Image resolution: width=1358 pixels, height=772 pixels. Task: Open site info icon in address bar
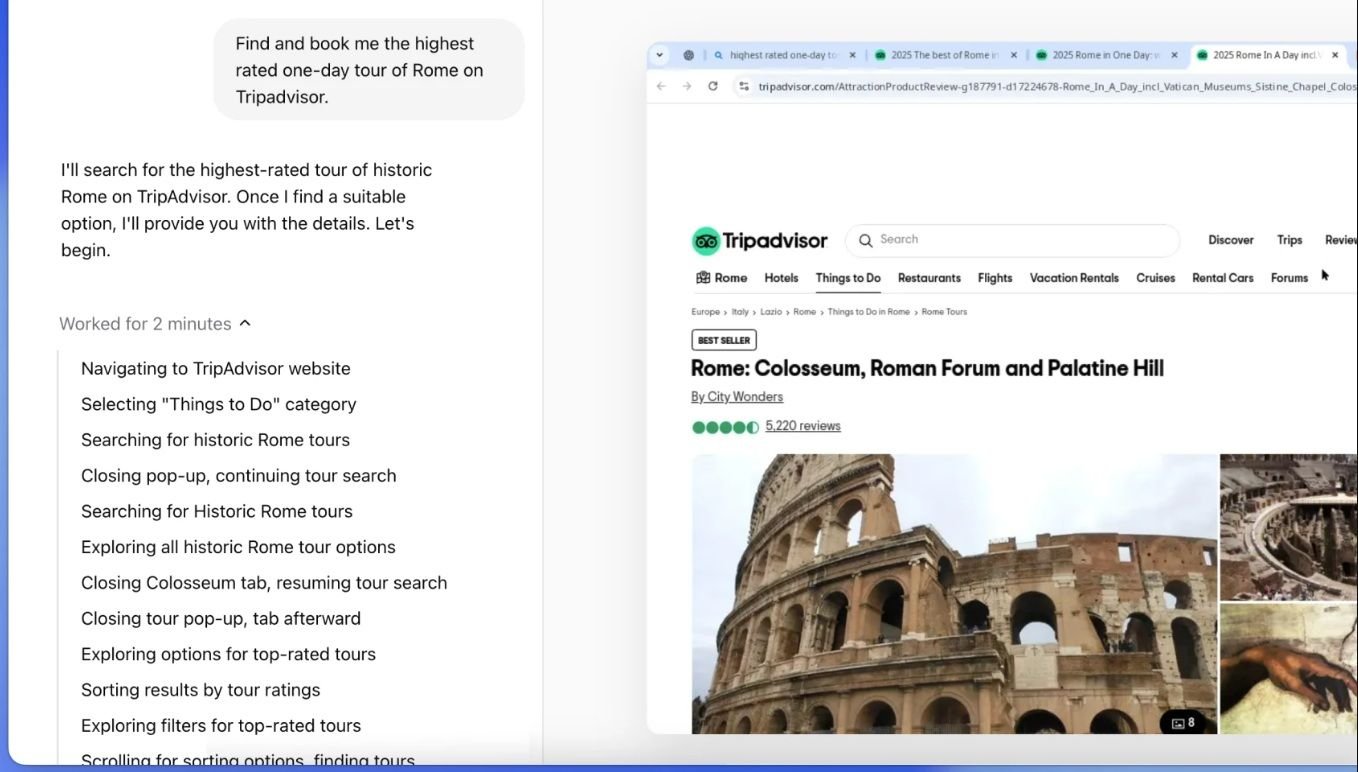(x=743, y=86)
